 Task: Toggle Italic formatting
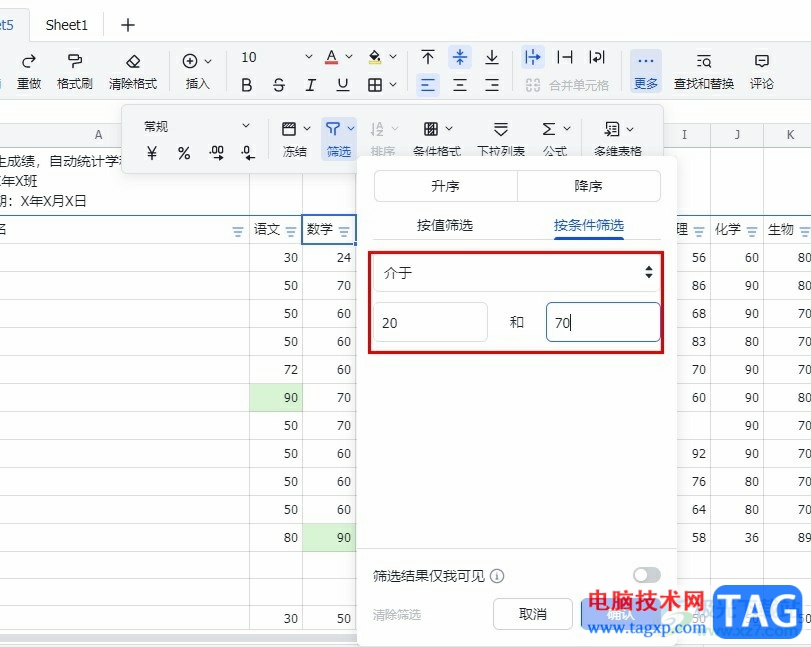click(310, 85)
